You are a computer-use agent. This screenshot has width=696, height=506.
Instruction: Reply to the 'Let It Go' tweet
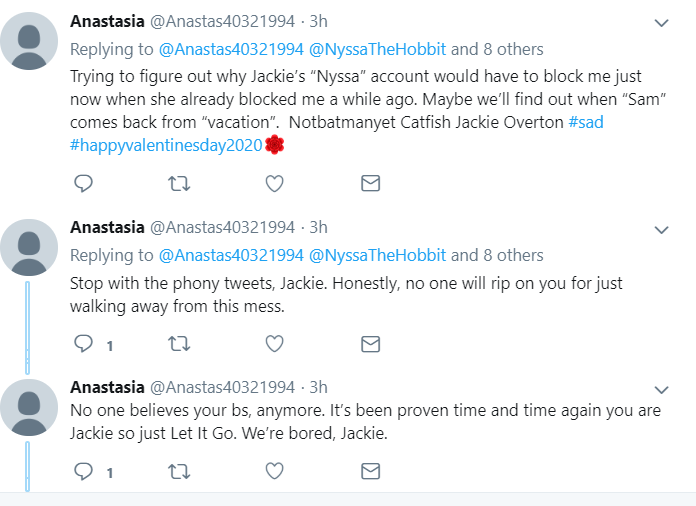[83, 471]
